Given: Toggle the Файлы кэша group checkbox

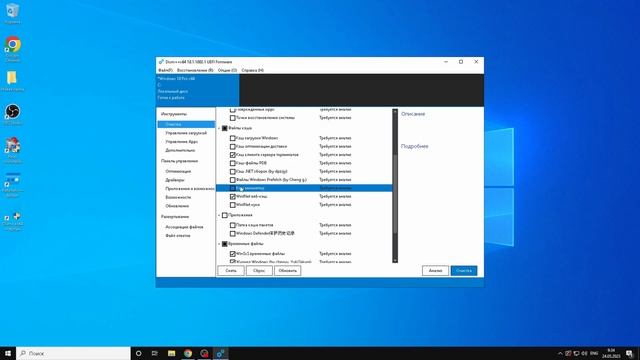Looking at the screenshot, I should pyautogui.click(x=224, y=128).
